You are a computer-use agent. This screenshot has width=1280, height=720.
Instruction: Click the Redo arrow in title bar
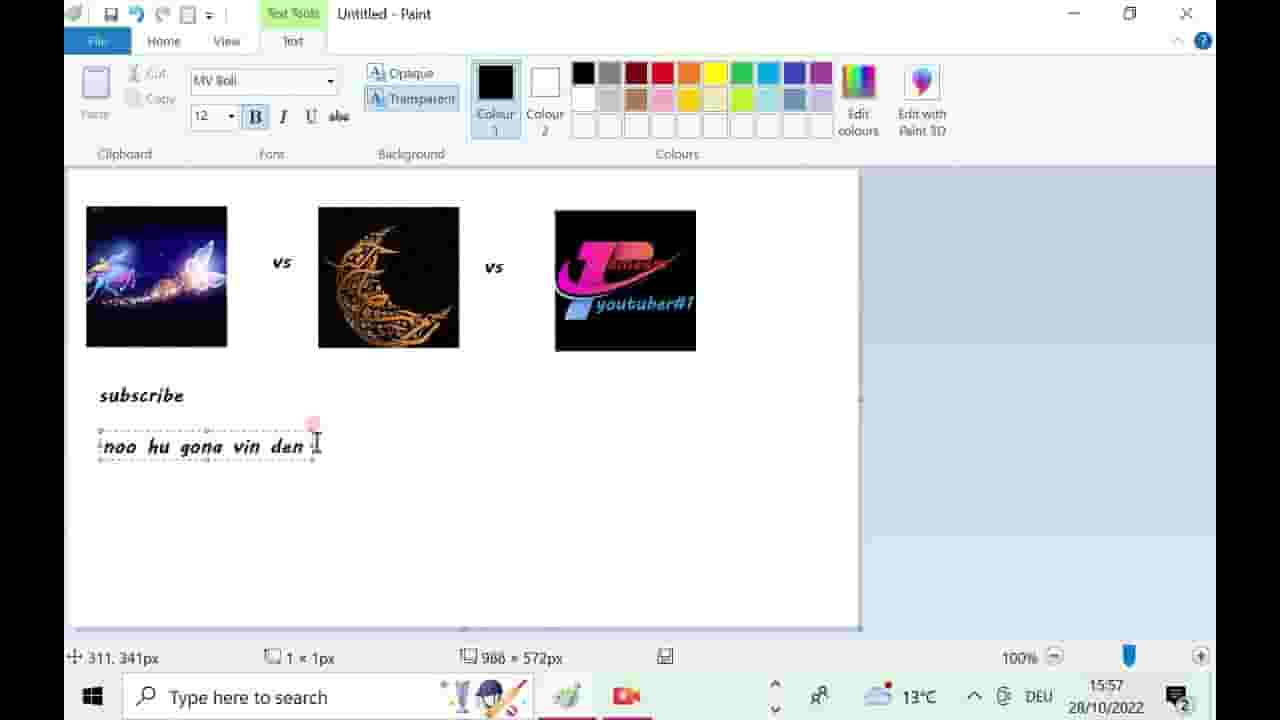click(162, 14)
